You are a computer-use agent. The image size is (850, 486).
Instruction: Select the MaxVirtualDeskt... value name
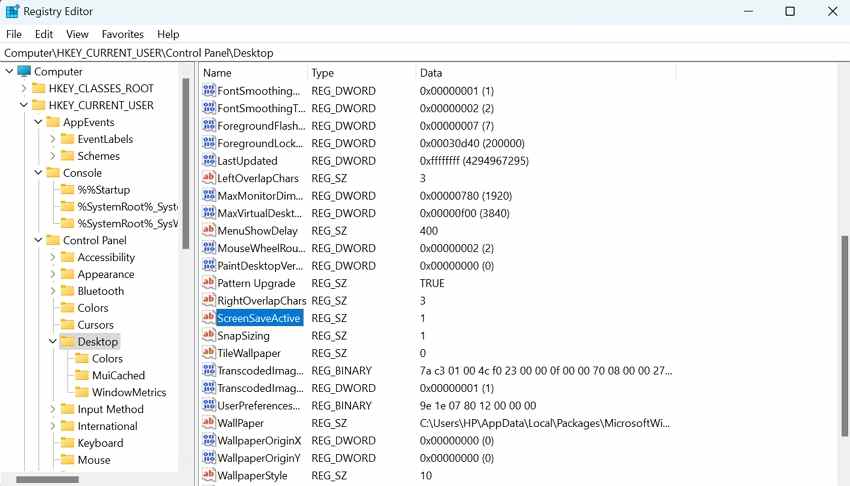260,213
